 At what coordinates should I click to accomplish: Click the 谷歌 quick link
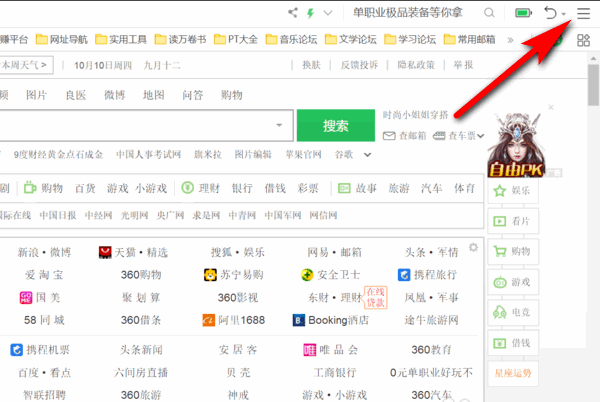(x=344, y=155)
